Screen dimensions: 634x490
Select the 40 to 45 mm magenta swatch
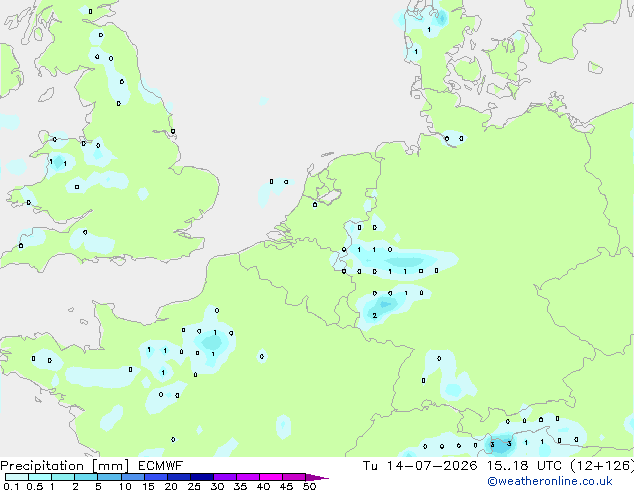pyautogui.click(x=271, y=477)
